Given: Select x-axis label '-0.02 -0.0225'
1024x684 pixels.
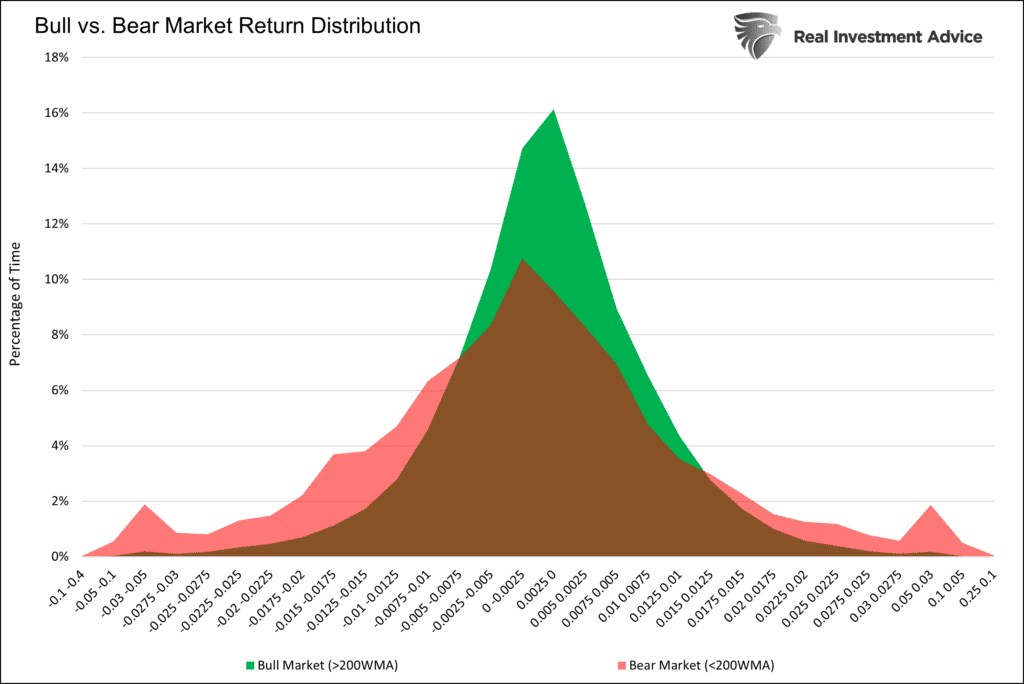Looking at the screenshot, I should (247, 598).
